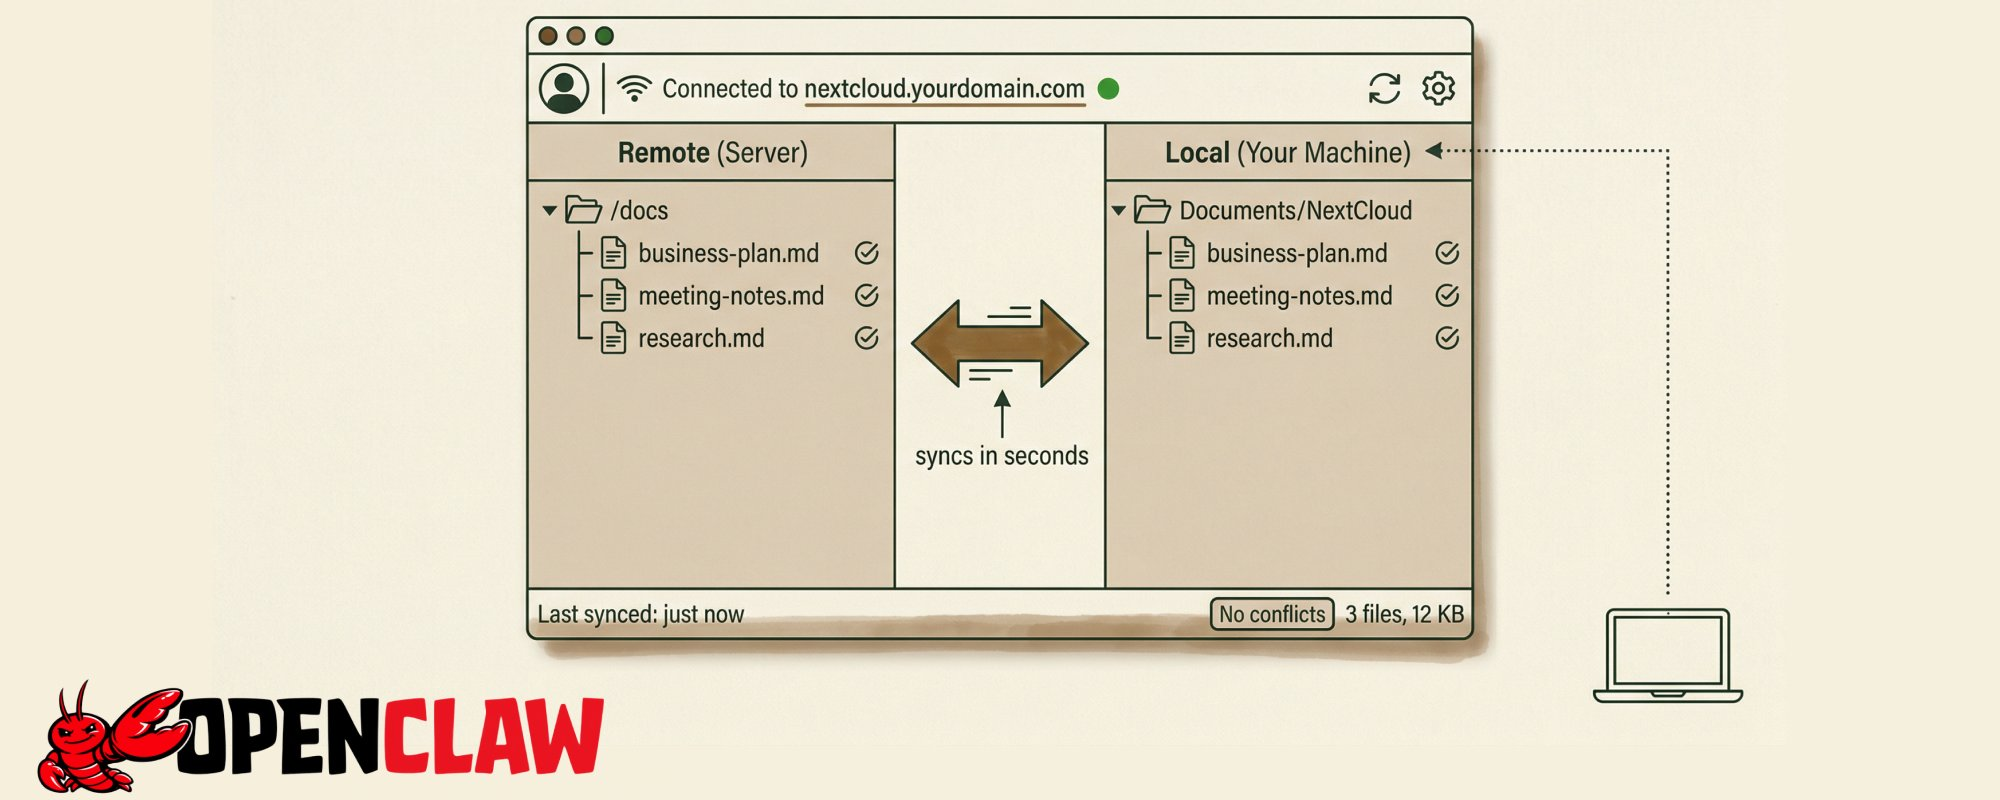This screenshot has width=2000, height=800.
Task: Toggle sync check for remote business-plan.md
Action: pos(866,253)
